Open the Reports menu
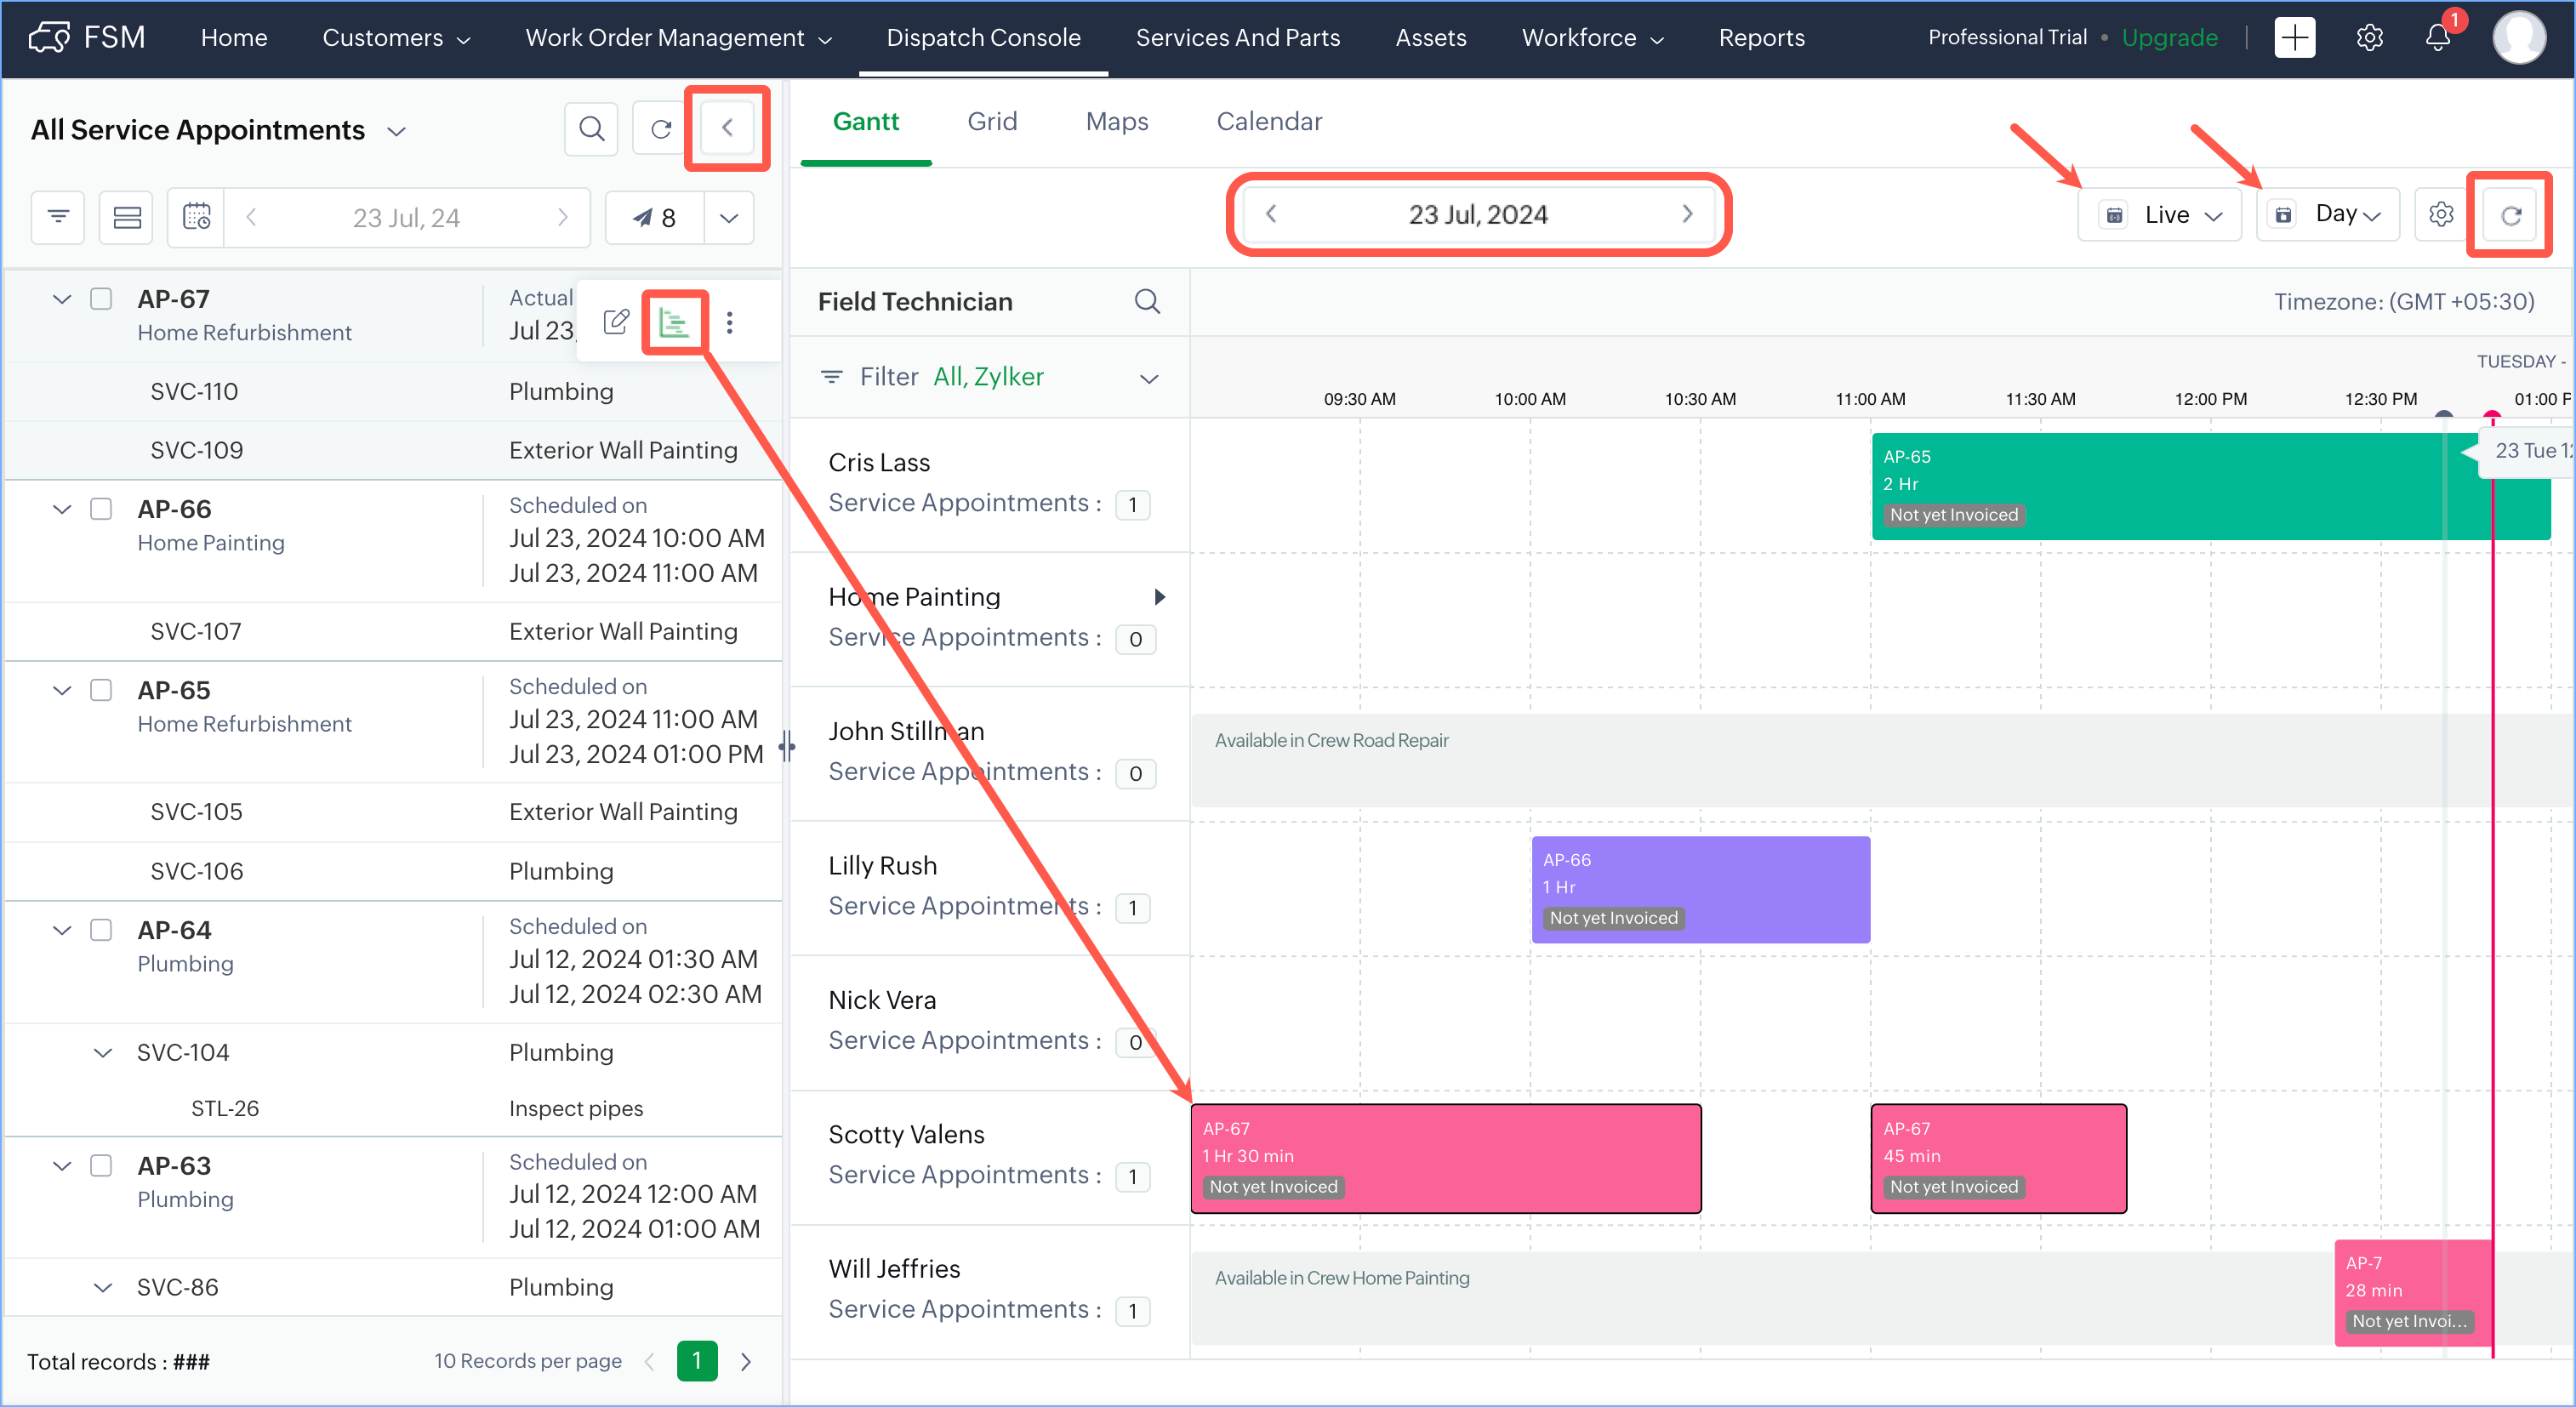The width and height of the screenshot is (2576, 1407). tap(1761, 38)
